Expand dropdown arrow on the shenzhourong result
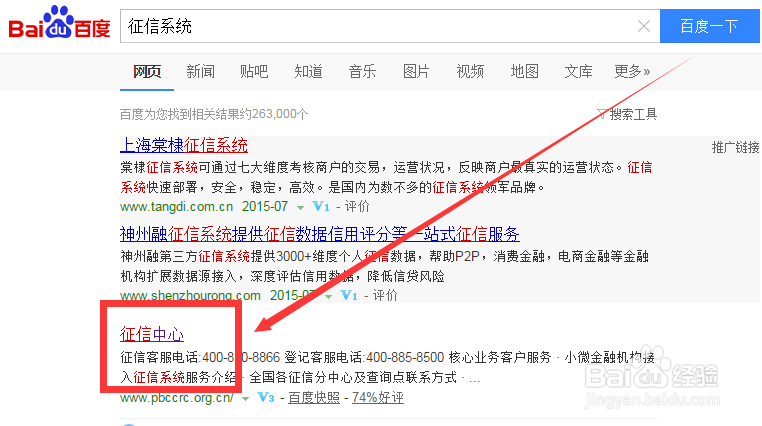 pos(329,296)
